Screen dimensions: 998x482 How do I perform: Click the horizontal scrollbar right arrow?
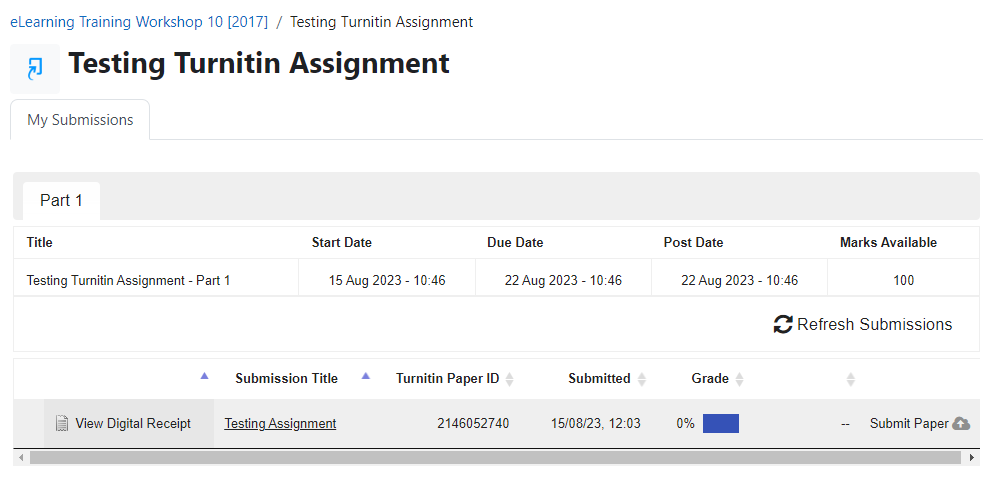coord(973,457)
